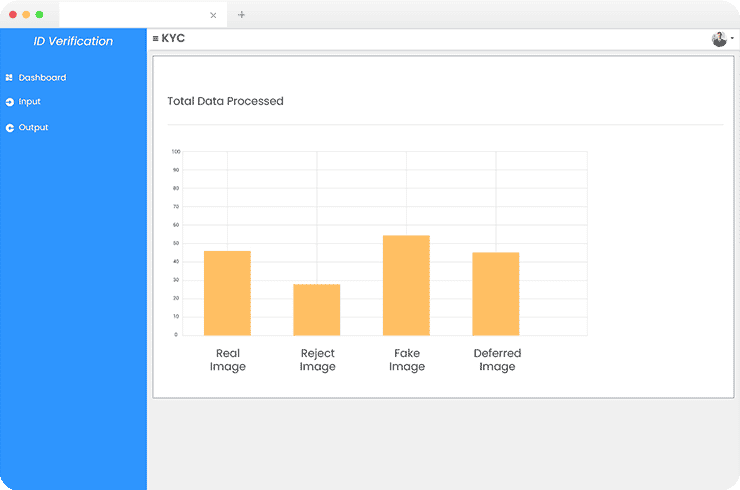Image resolution: width=740 pixels, height=490 pixels.
Task: Click the ID Verification sidebar title
Action: tap(73, 42)
